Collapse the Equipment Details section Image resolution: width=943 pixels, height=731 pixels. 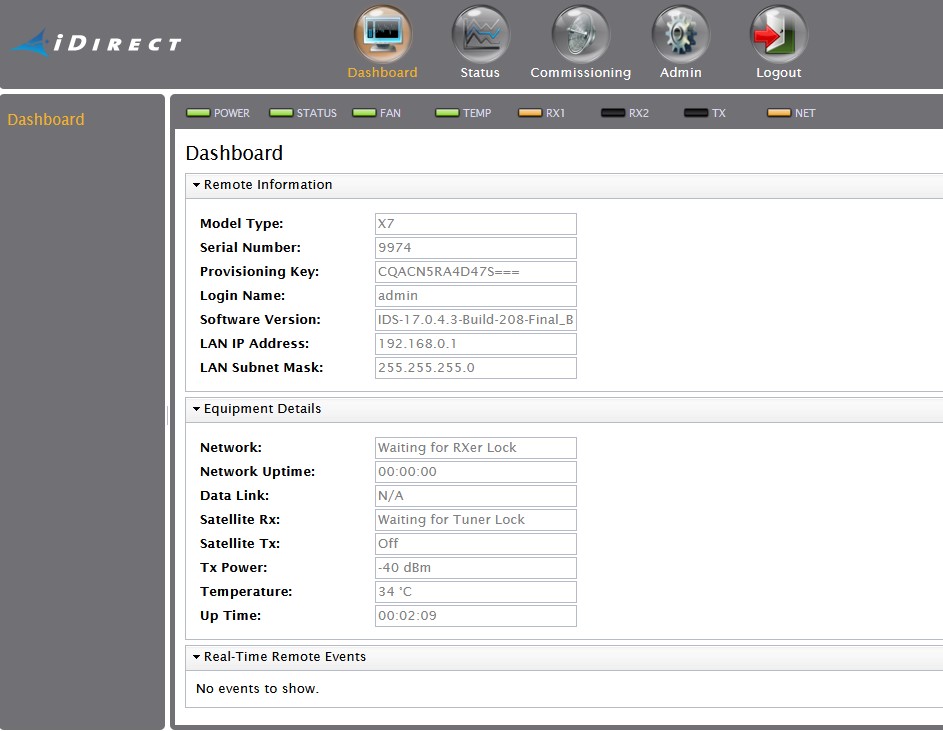(x=197, y=409)
